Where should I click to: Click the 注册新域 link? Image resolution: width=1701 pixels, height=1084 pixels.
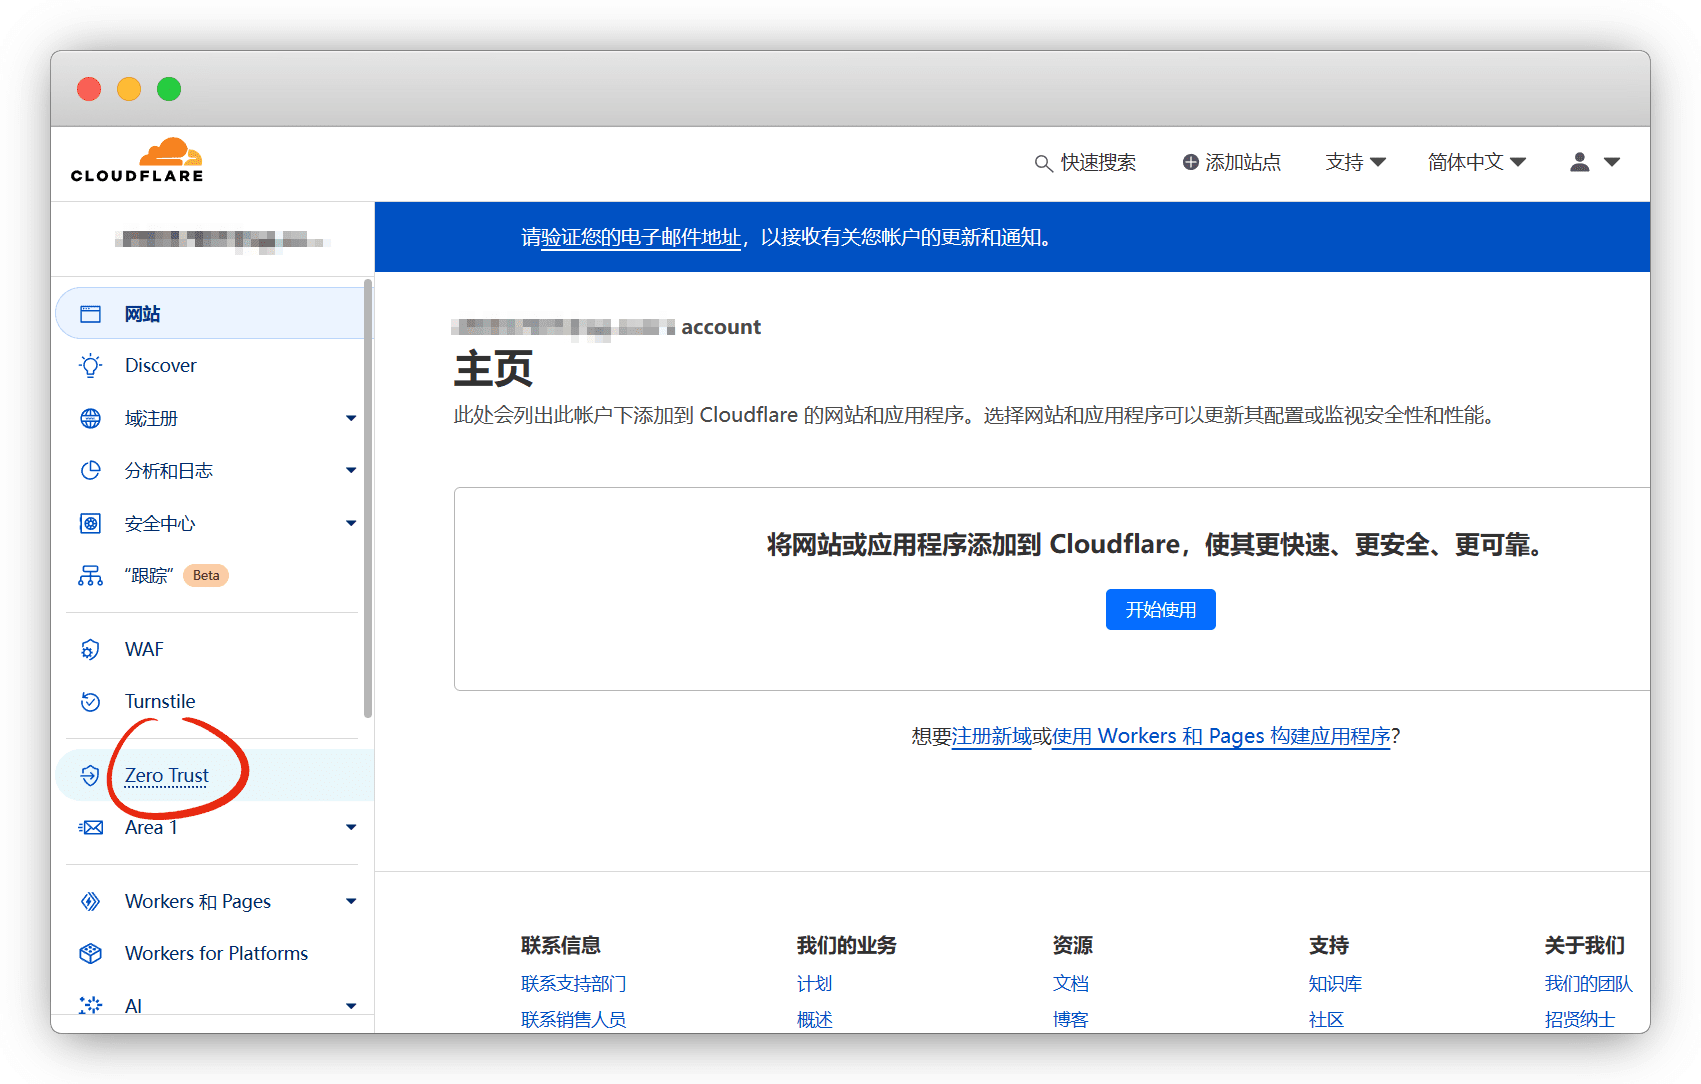pyautogui.click(x=991, y=737)
